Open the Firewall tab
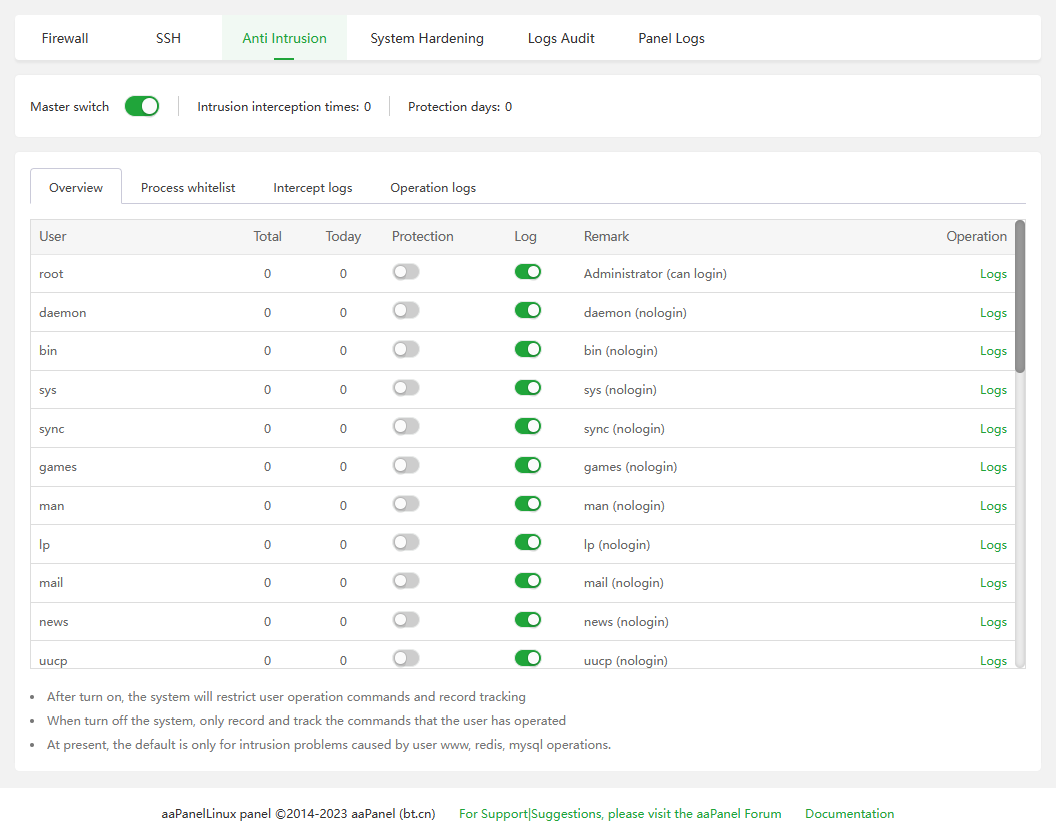 point(65,38)
